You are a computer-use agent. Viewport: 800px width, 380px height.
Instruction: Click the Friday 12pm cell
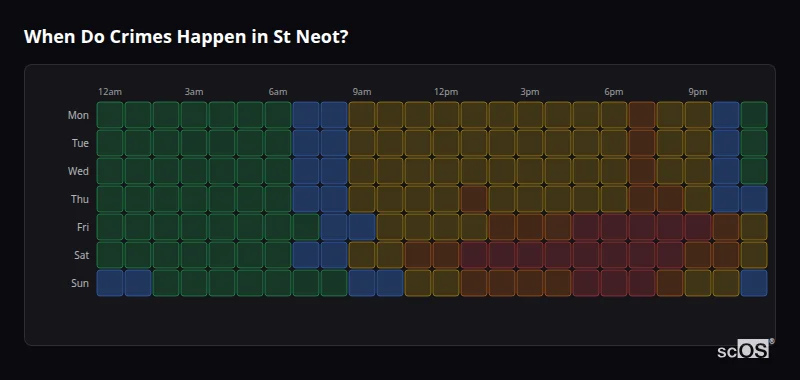coord(446,227)
